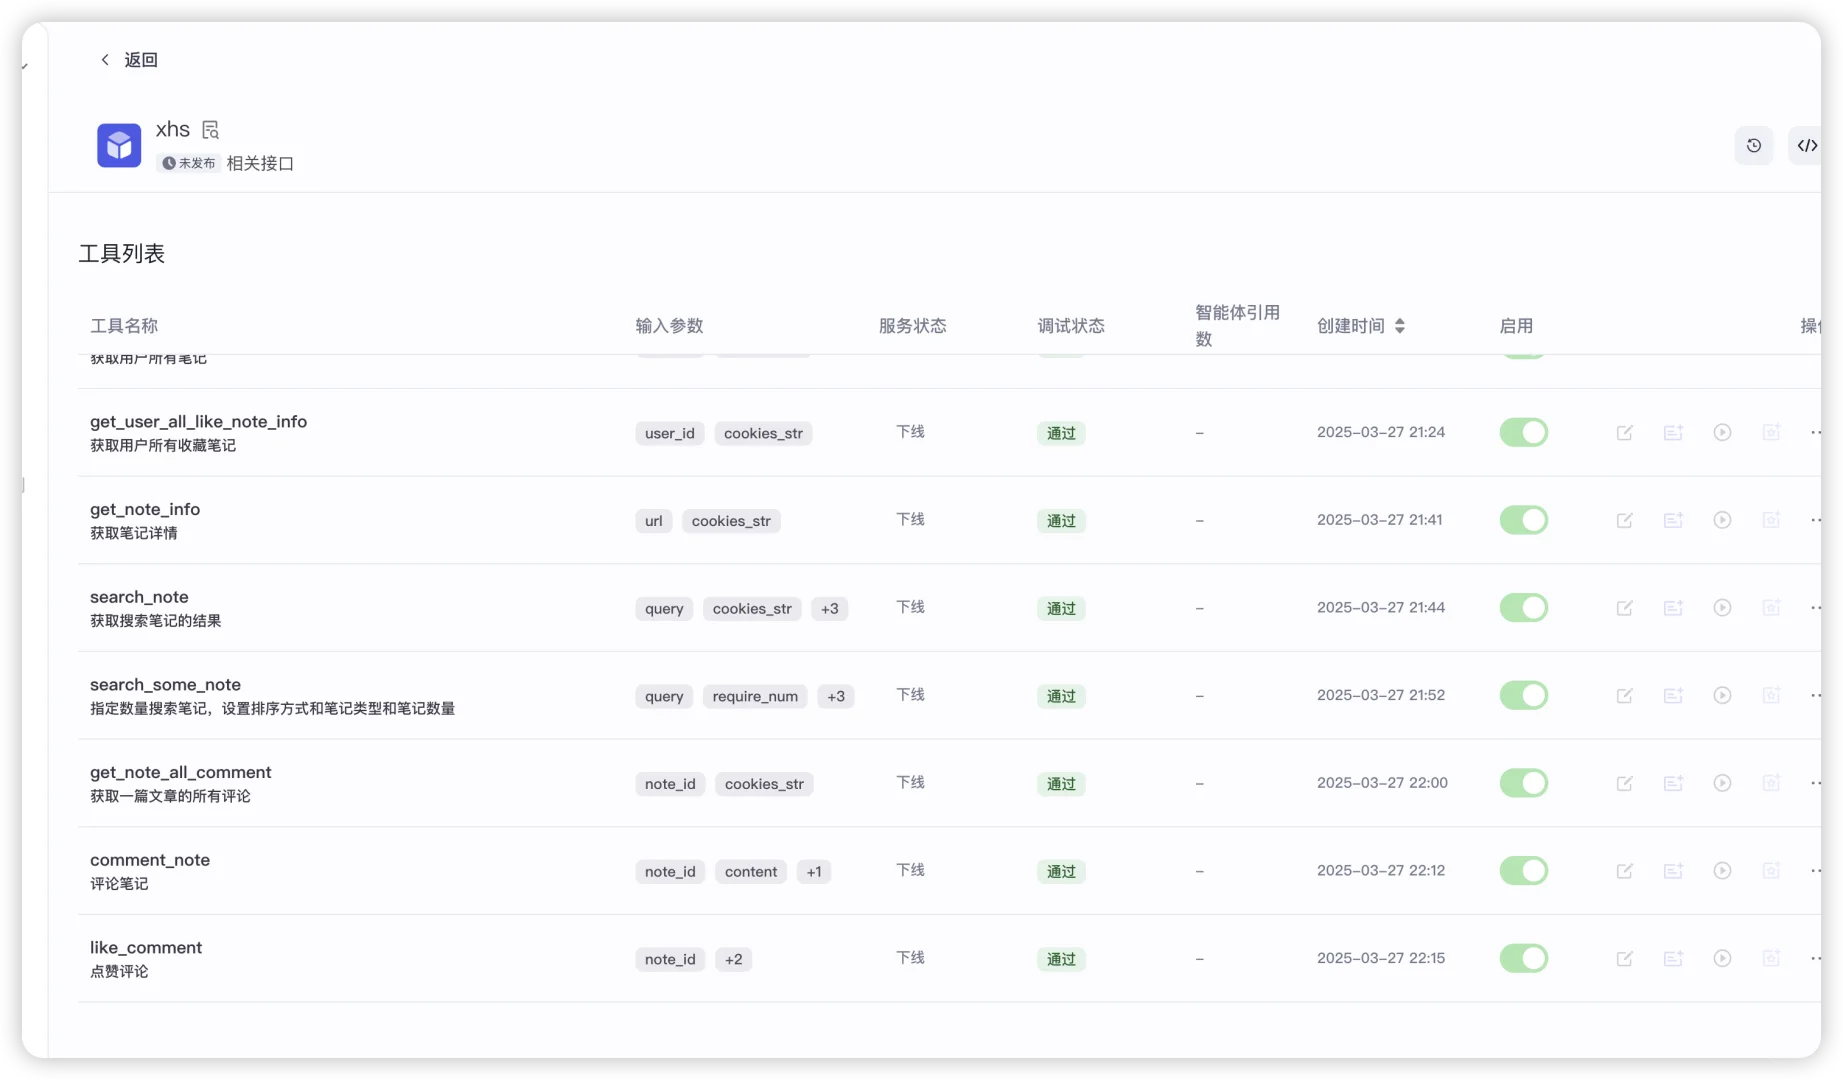Expand the +3 hidden parameters of search_note
1843x1080 pixels.
(x=829, y=608)
